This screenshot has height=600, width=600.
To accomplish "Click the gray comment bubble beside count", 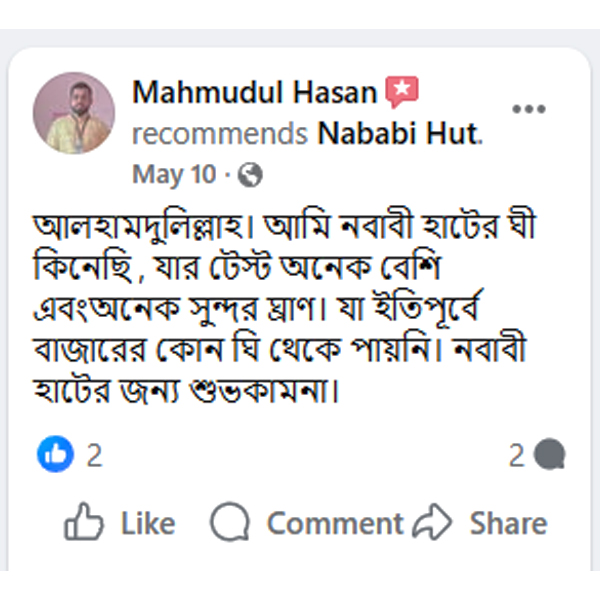I will tap(549, 456).
